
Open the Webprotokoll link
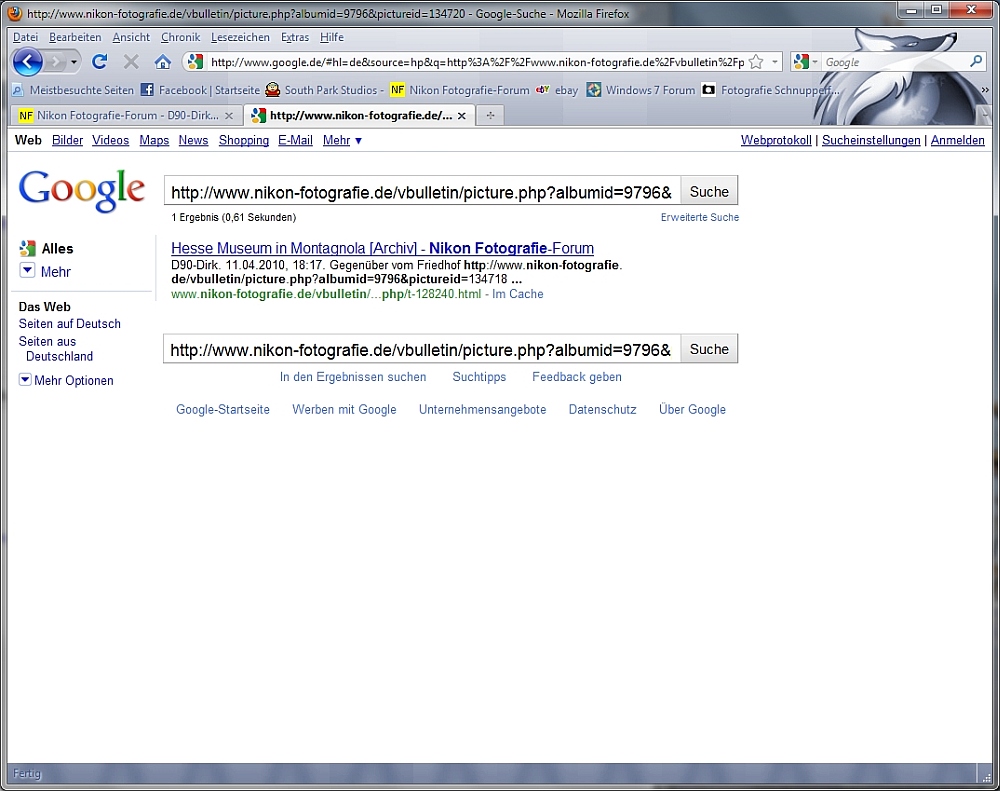(x=776, y=140)
